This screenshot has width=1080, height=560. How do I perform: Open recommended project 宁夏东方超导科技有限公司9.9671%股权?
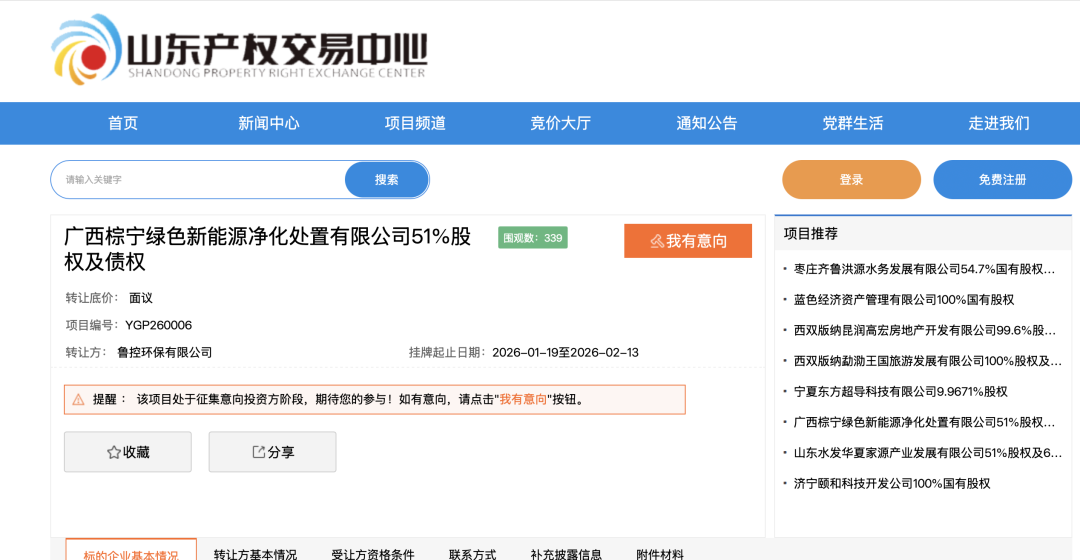point(900,392)
